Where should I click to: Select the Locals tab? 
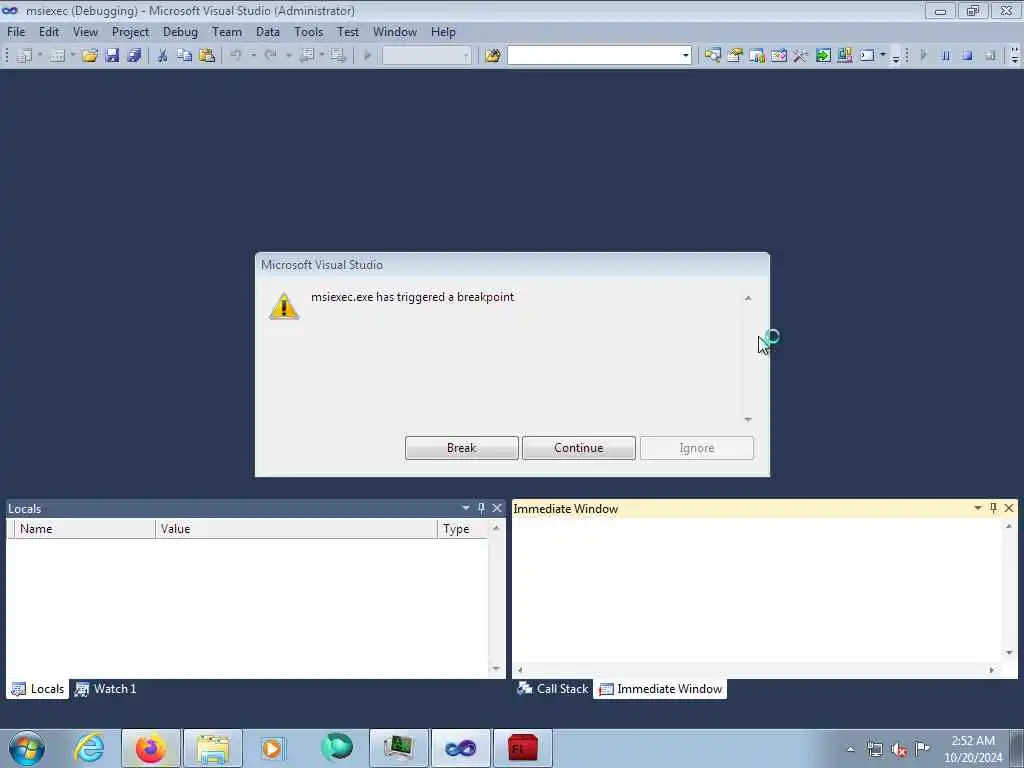38,689
